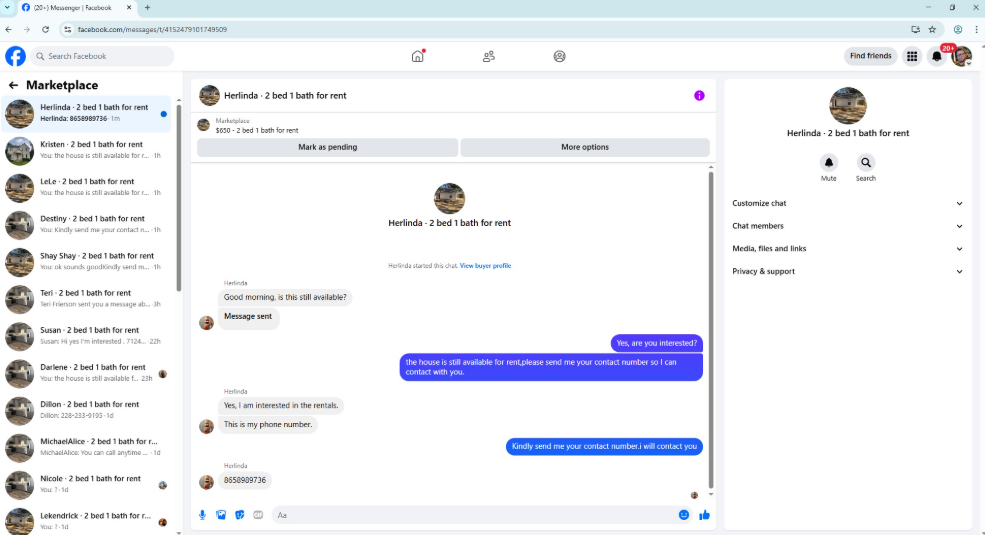Expand Media, files and links section
985x535 pixels.
point(847,249)
